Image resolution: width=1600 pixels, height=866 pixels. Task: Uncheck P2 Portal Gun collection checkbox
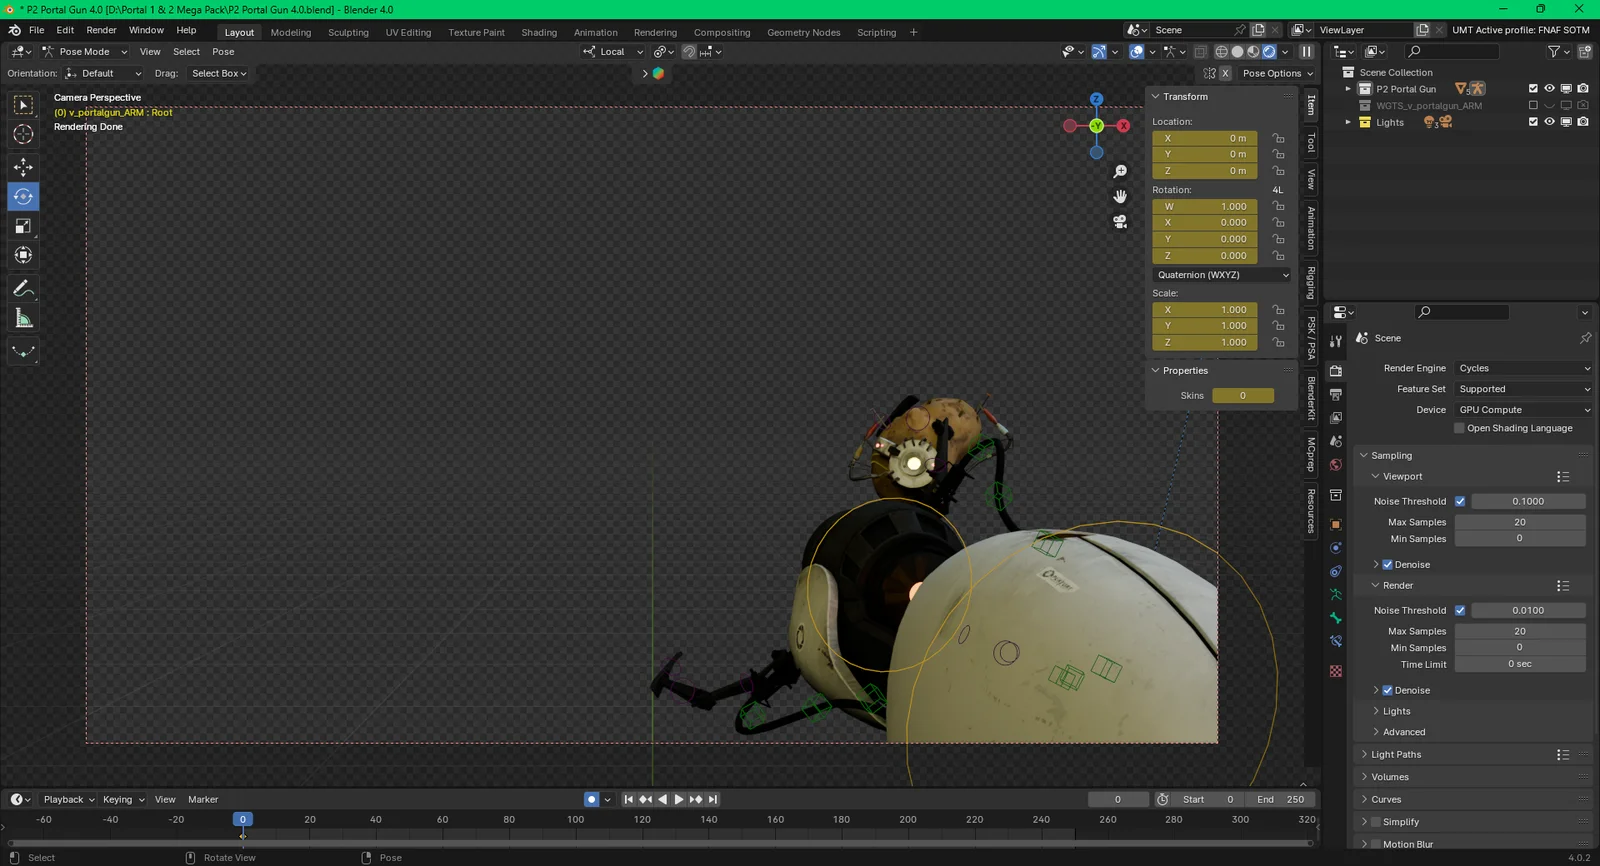(x=1533, y=89)
